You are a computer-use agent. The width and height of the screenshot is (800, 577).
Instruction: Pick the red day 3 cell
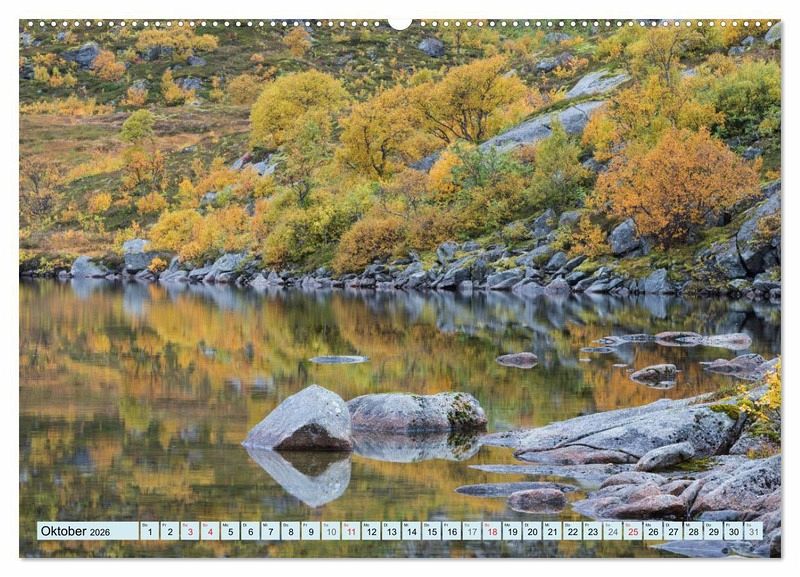click(x=190, y=531)
